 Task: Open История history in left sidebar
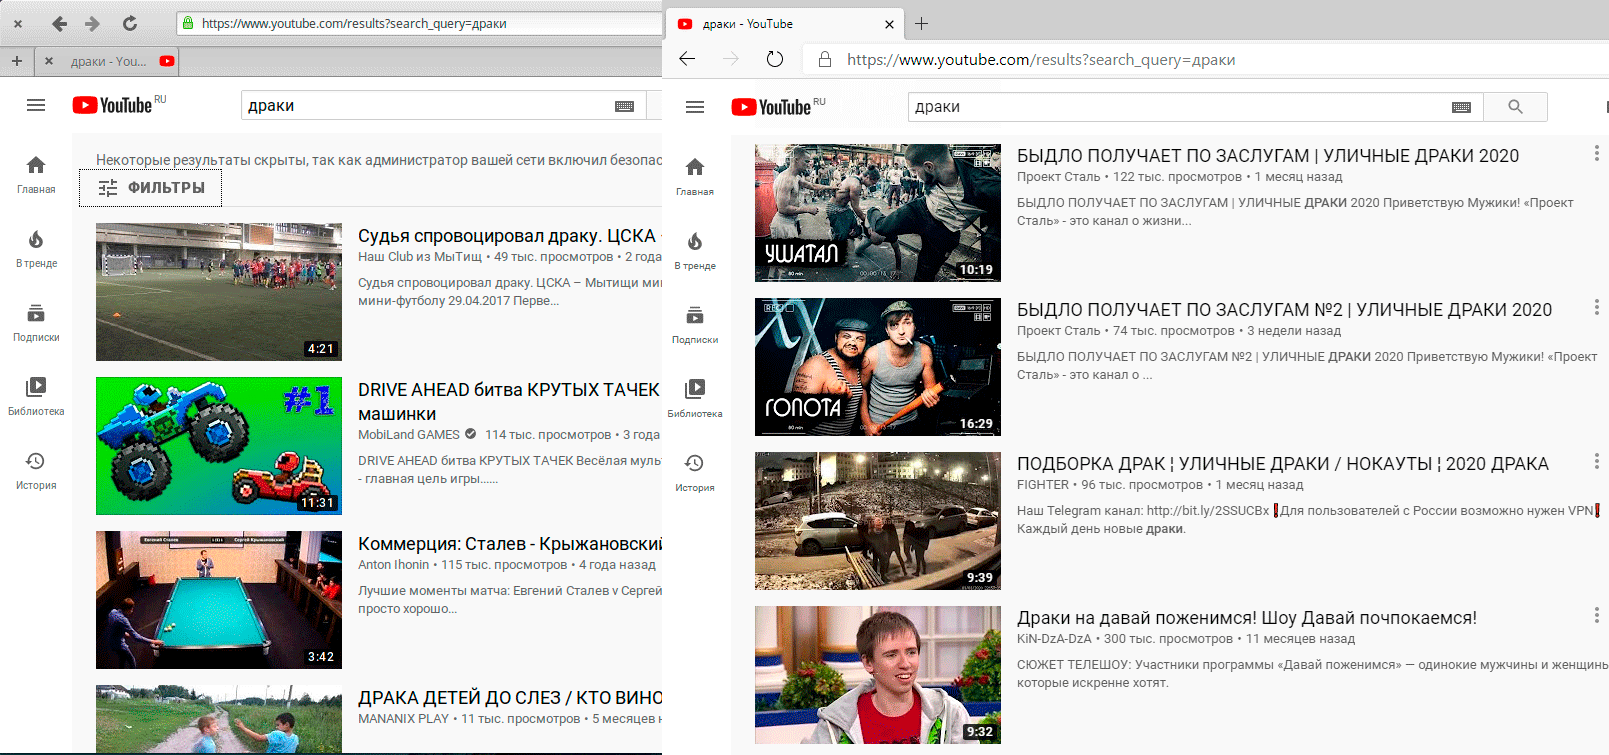[x=36, y=469]
